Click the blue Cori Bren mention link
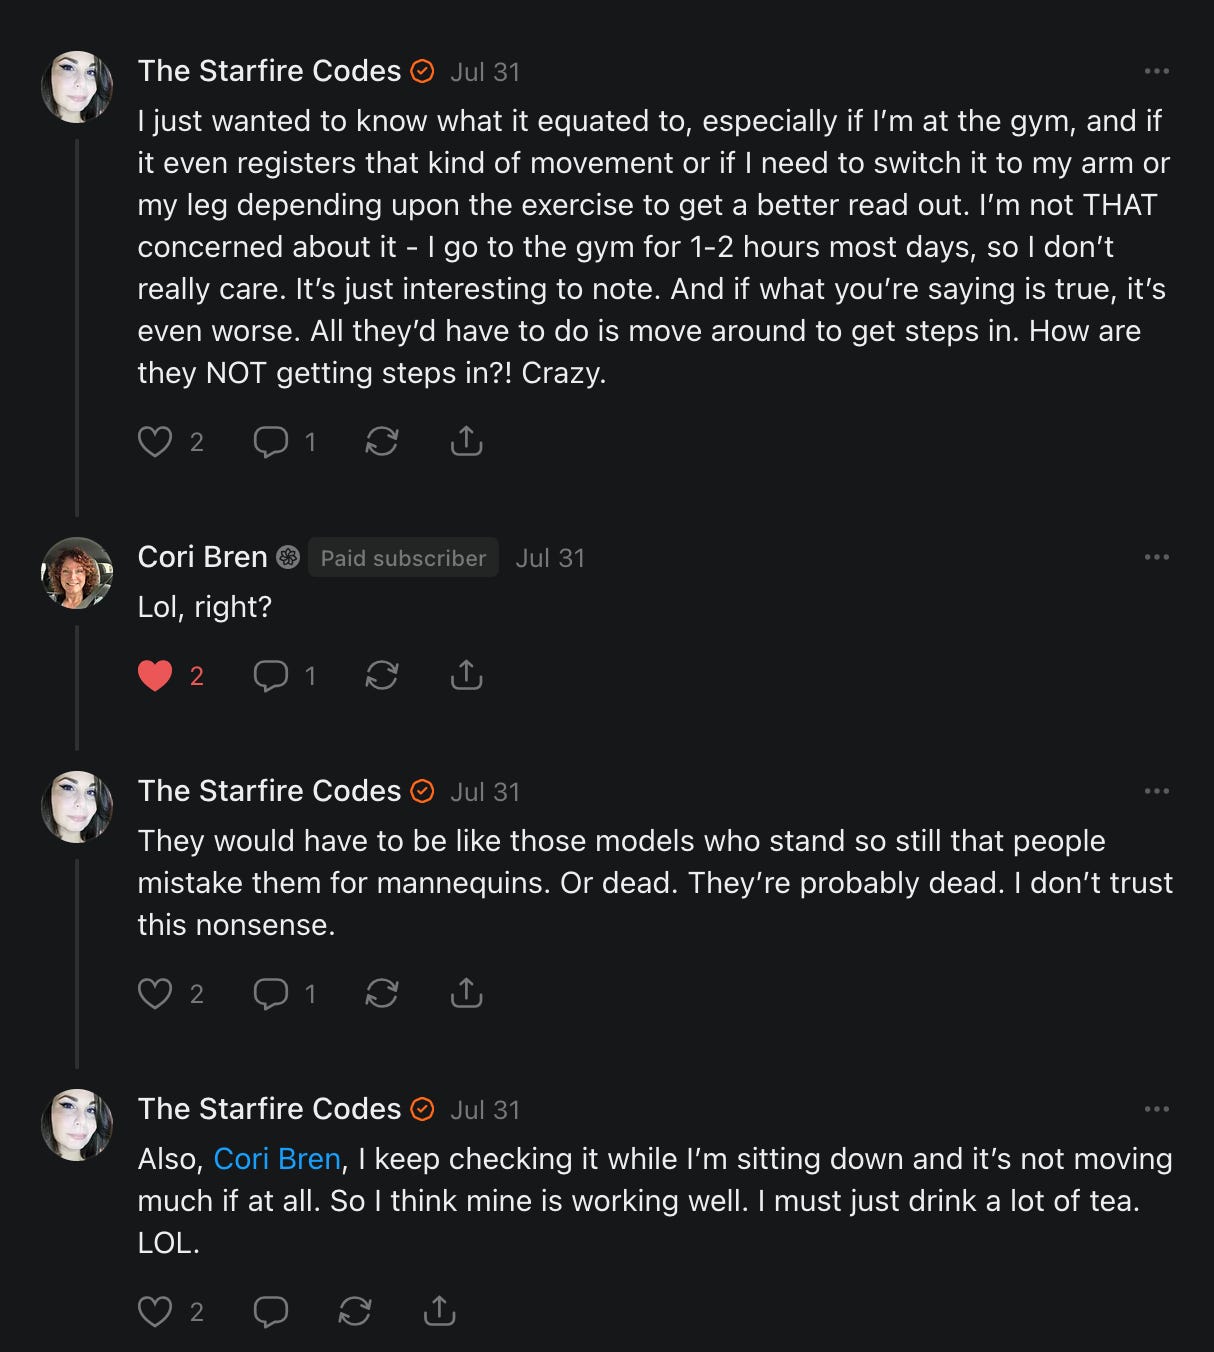The width and height of the screenshot is (1214, 1352). coord(277,1158)
